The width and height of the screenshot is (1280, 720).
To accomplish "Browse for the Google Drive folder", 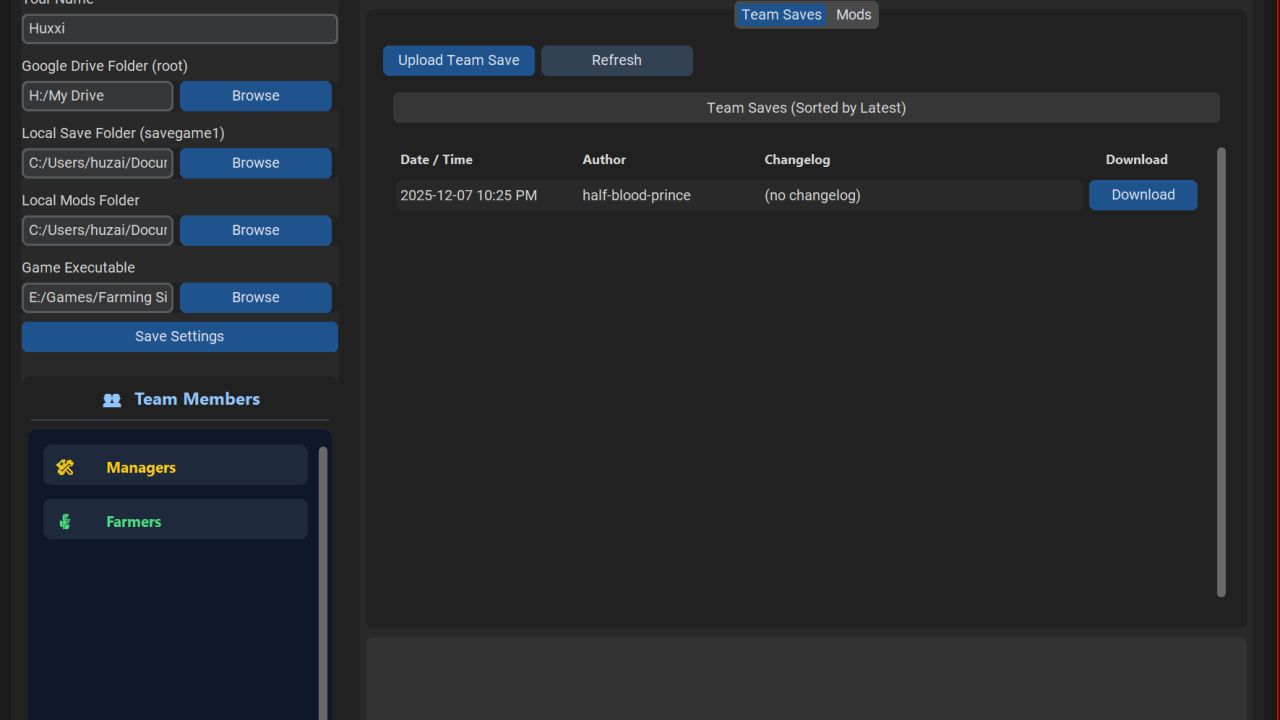I will (255, 95).
